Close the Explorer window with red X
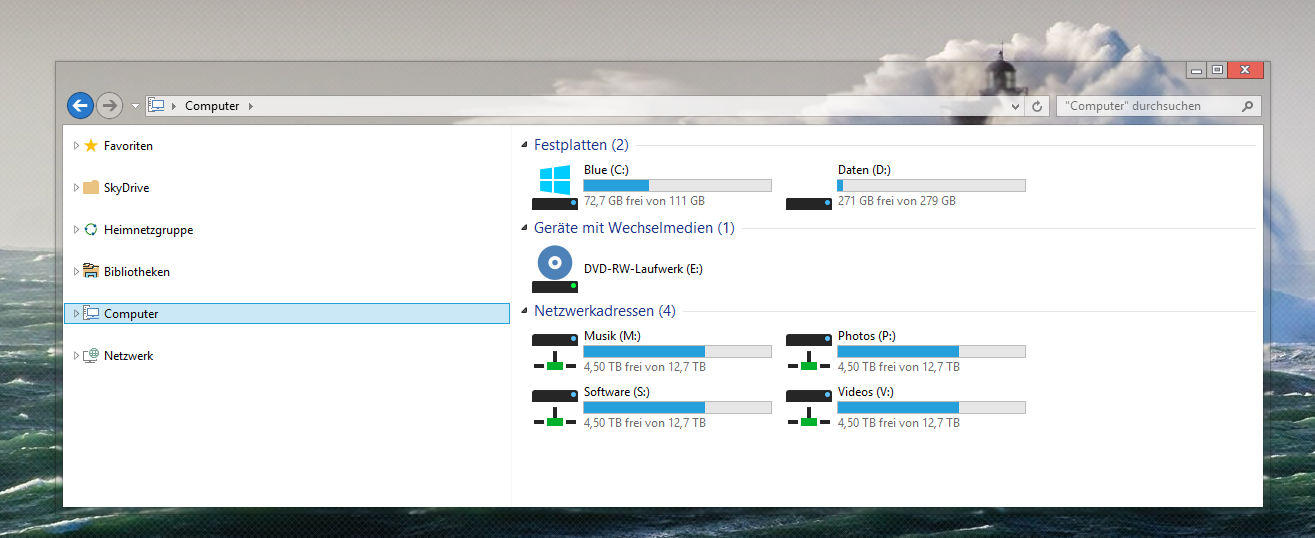The width and height of the screenshot is (1315, 538). point(1245,69)
